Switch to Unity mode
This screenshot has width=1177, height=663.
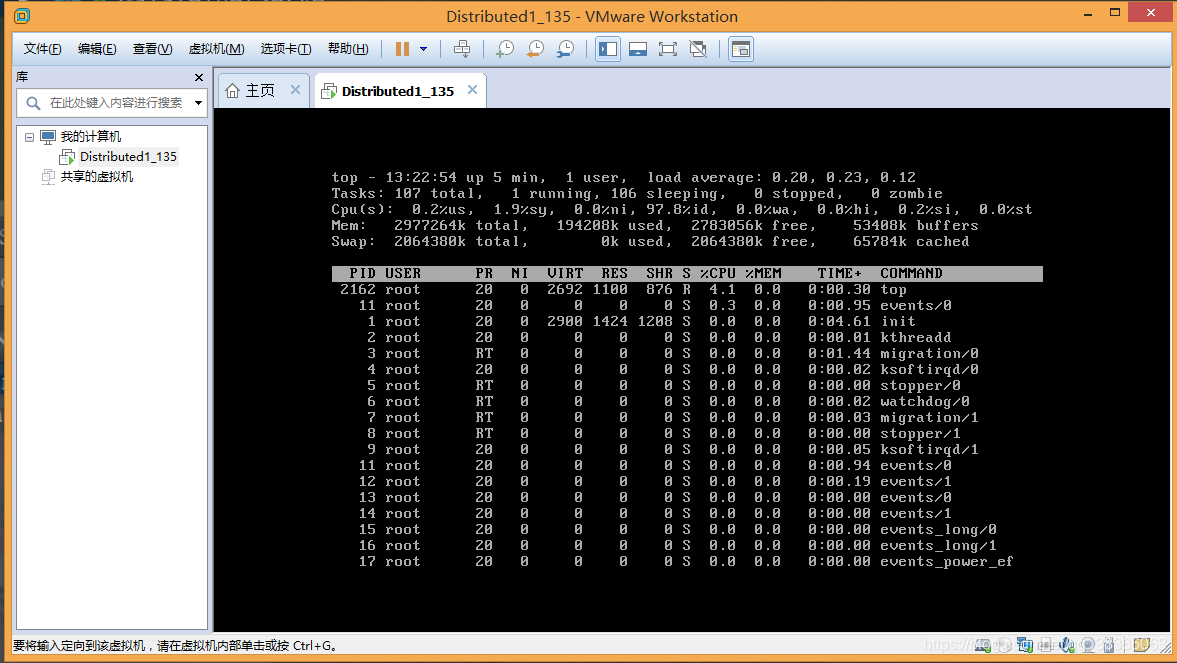[698, 49]
